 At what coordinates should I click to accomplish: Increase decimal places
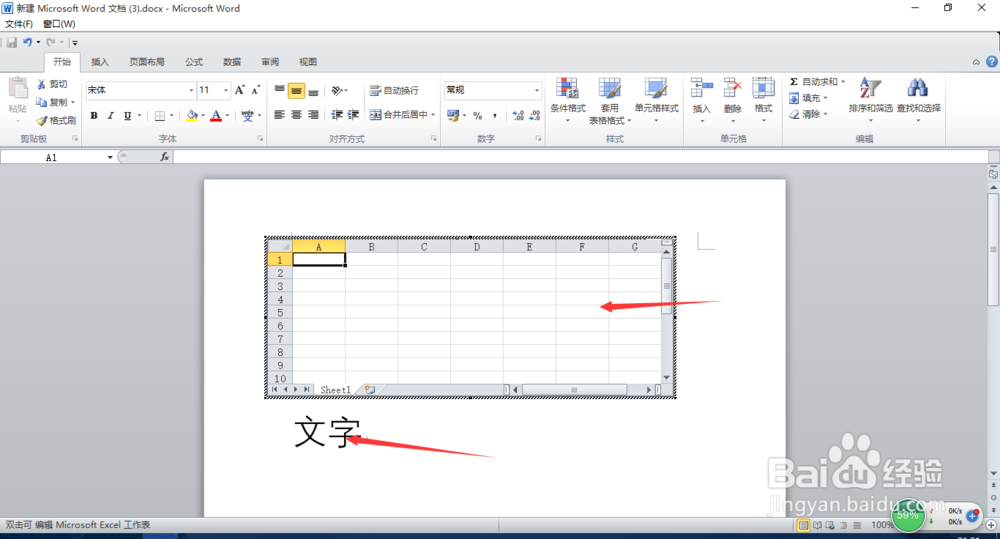point(518,115)
